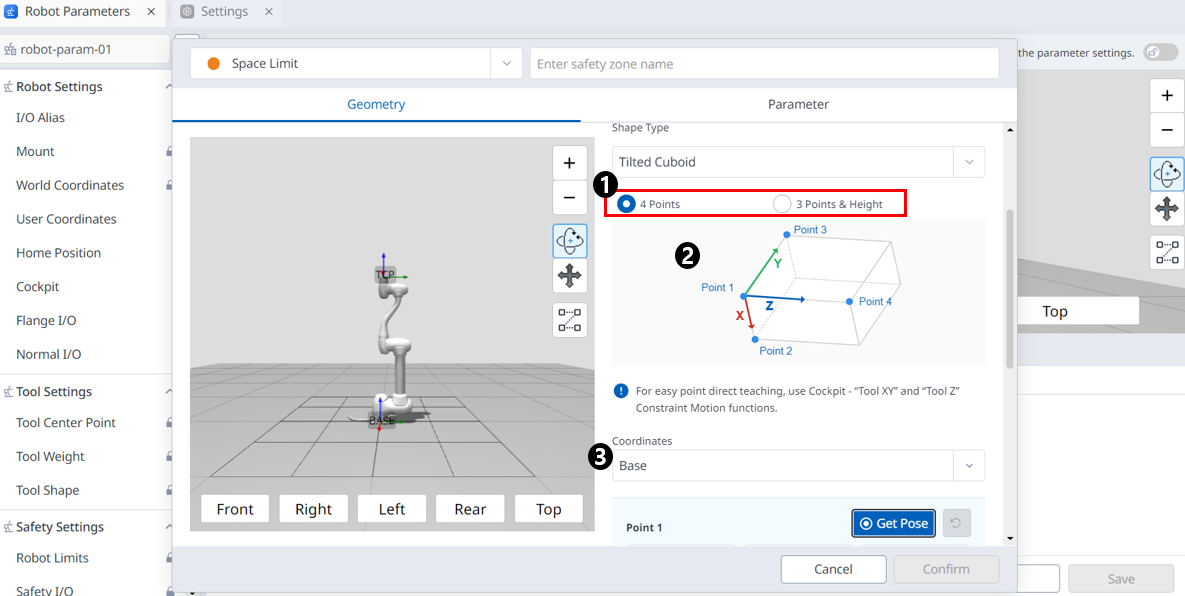This screenshot has height=596, width=1185.
Task: Open the Coordinates Base dropdown
Action: [798, 465]
